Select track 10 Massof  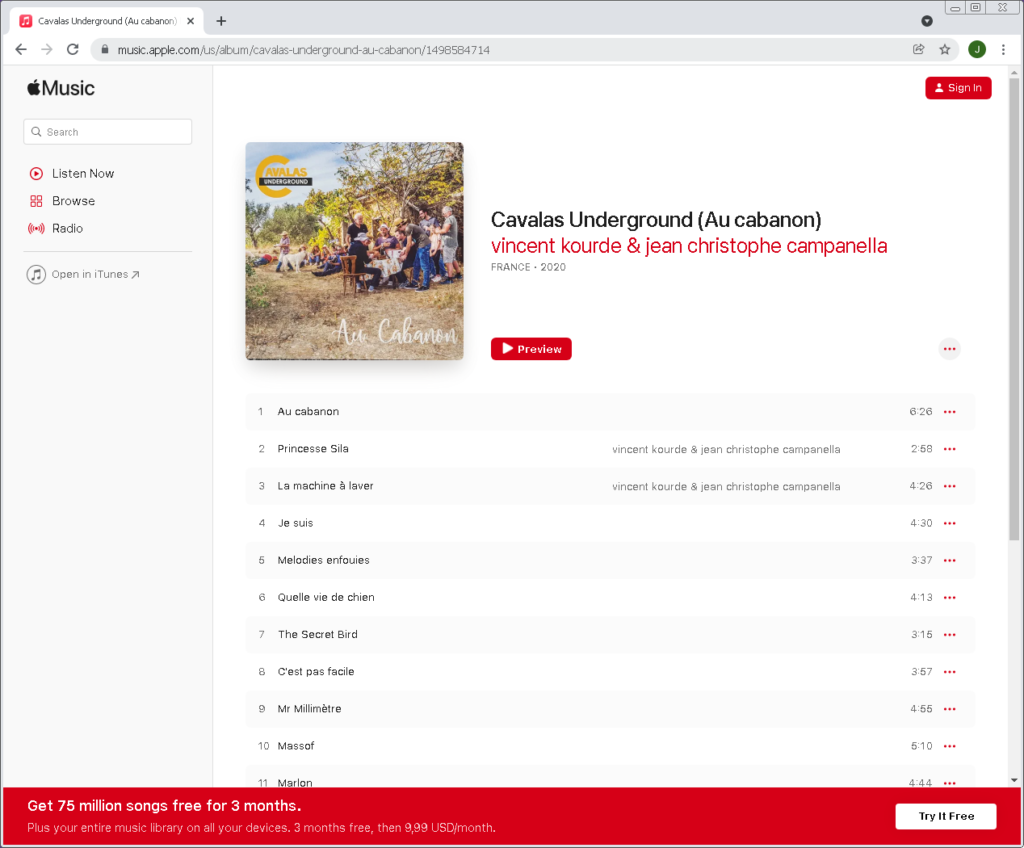tap(610, 746)
